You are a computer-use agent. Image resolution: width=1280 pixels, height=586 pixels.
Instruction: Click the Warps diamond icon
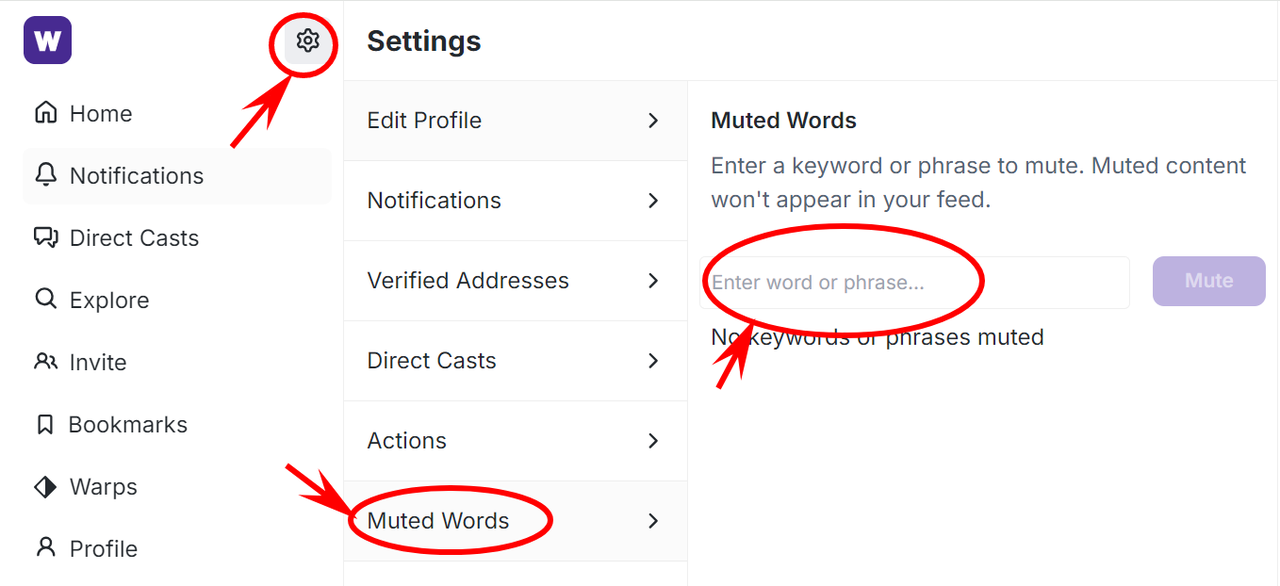click(x=45, y=487)
